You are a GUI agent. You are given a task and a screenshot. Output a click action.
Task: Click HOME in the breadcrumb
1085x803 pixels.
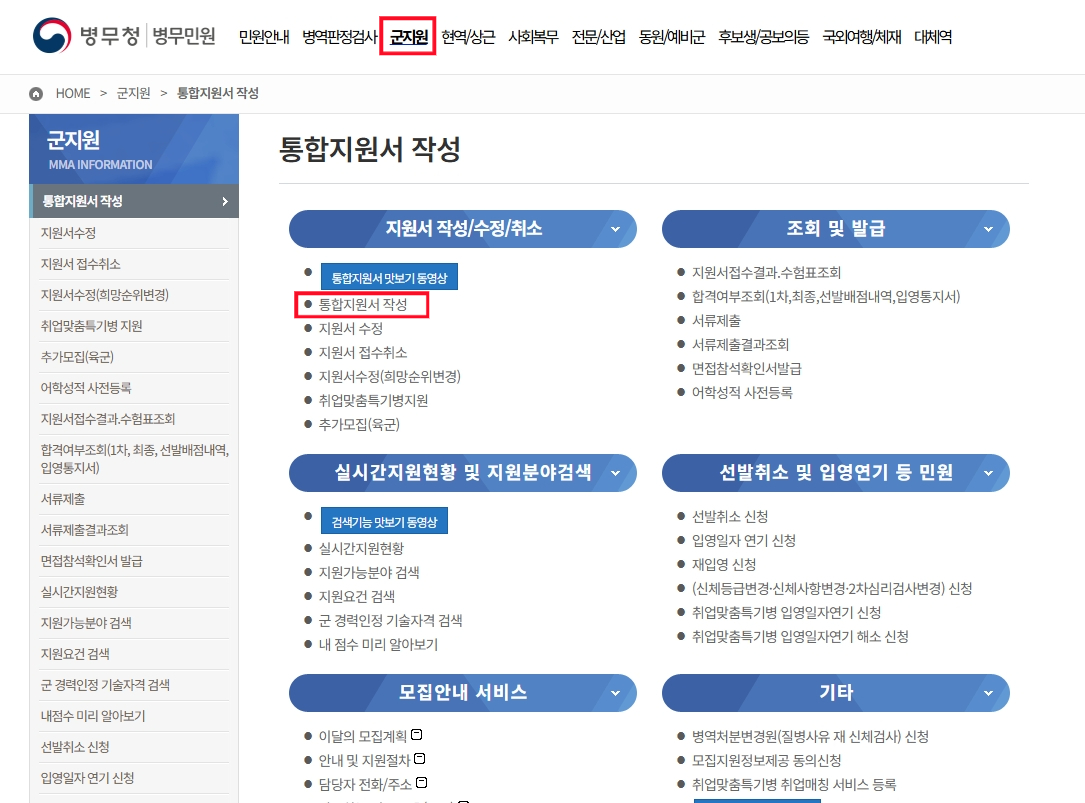[73, 93]
